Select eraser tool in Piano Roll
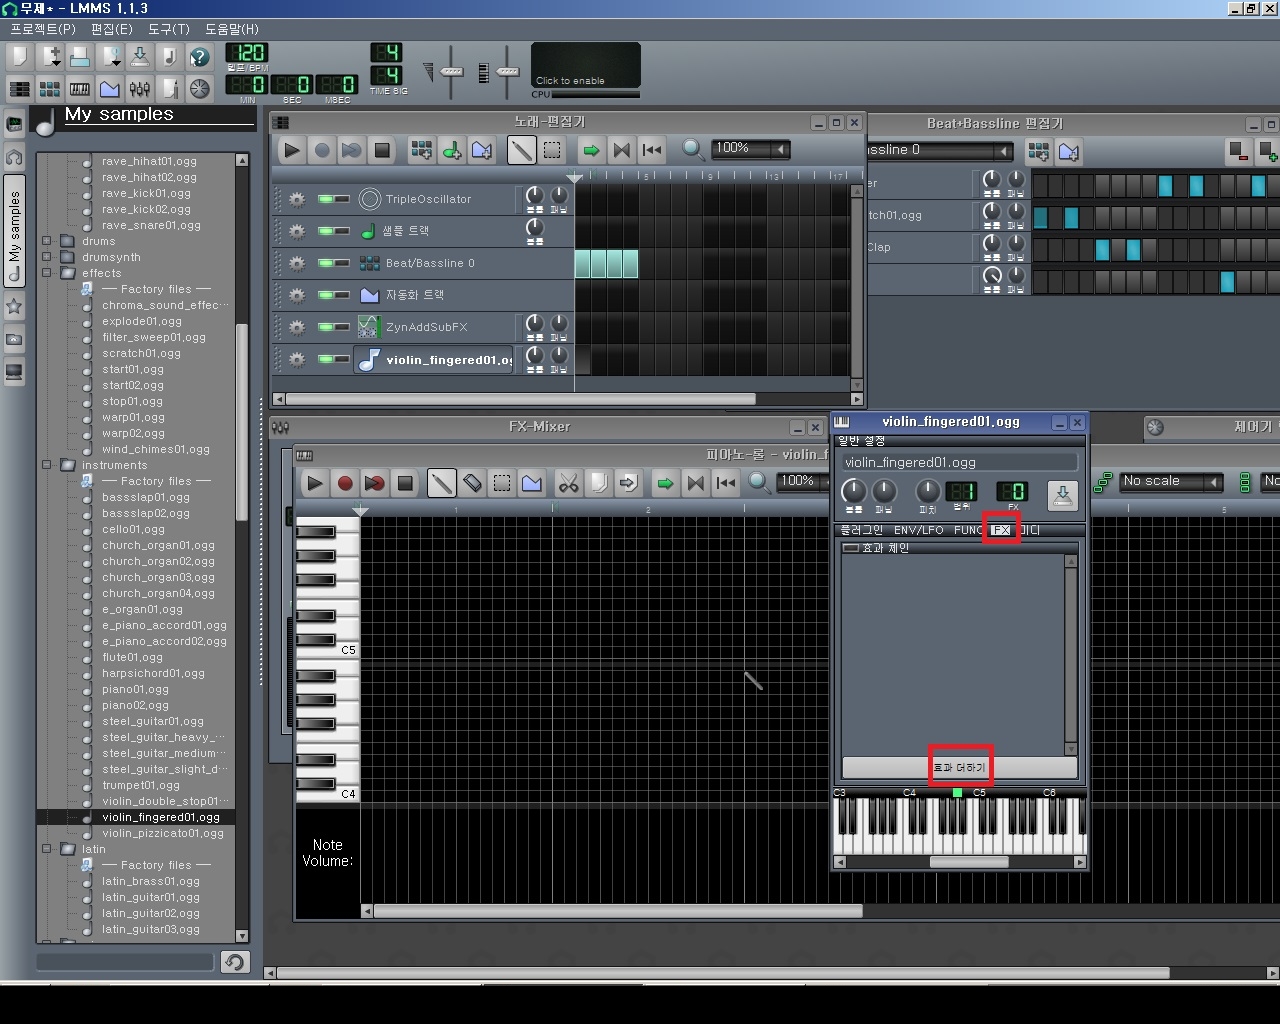Viewport: 1280px width, 1024px height. 471,483
